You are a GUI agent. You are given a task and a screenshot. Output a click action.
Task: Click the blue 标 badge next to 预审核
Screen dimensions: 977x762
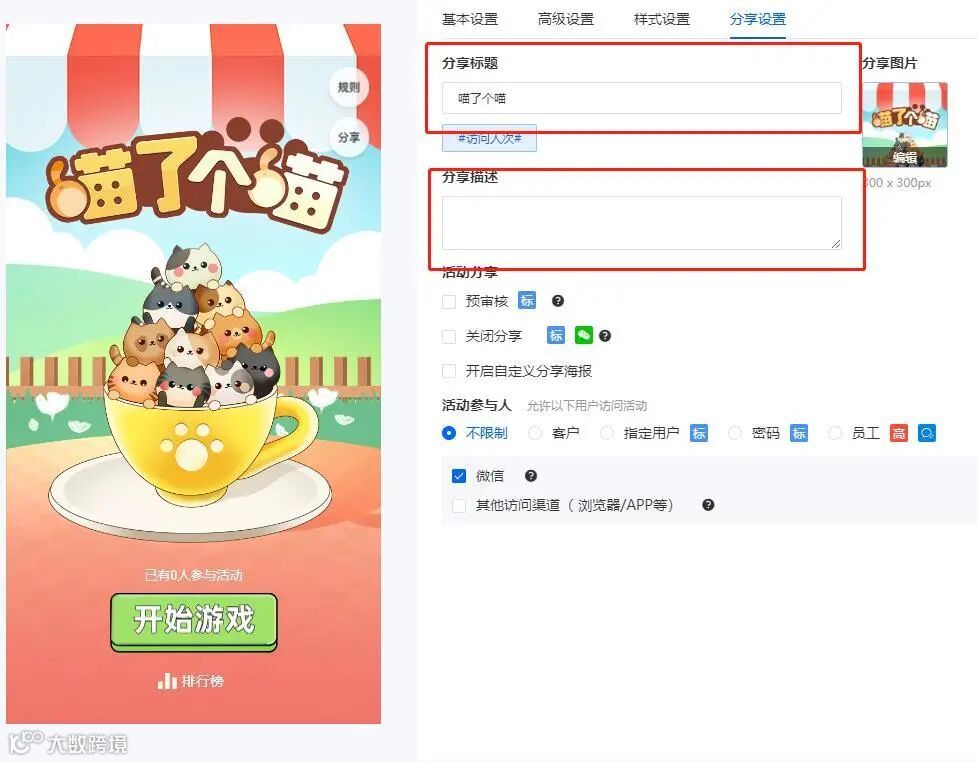coord(527,300)
